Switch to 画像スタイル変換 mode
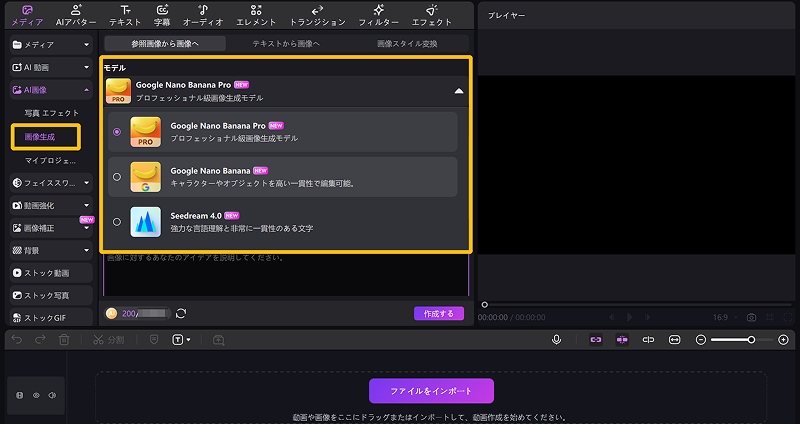 click(407, 44)
